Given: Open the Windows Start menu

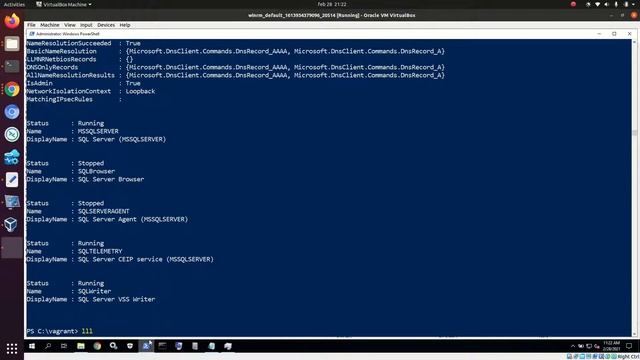Looking at the screenshot, I should (x=32, y=346).
